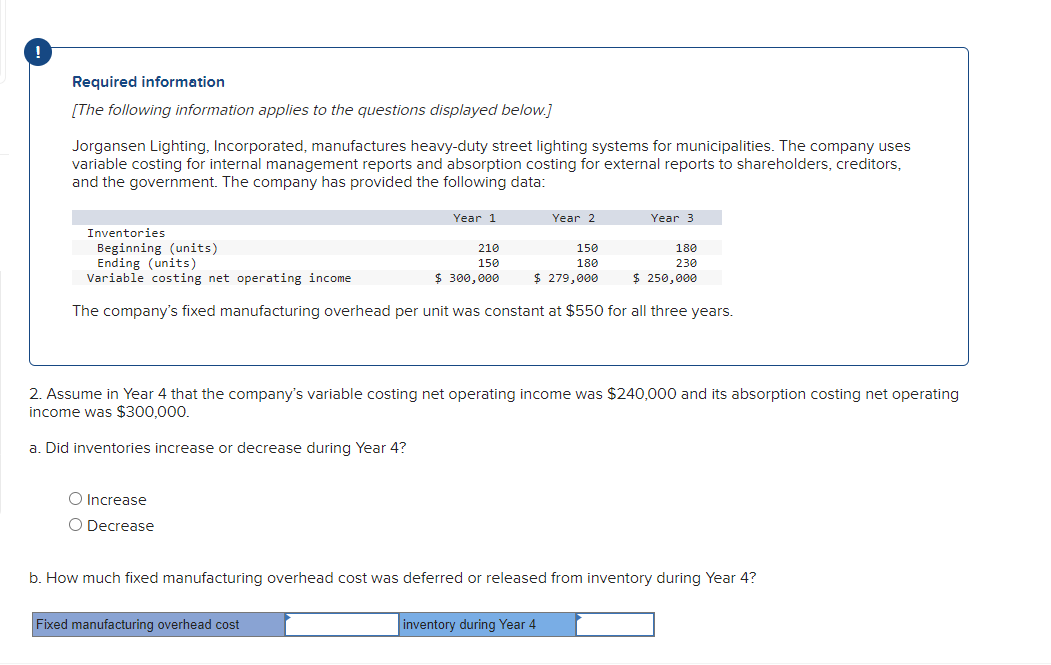This screenshot has height=665, width=1051.
Task: Click the Year 3 column header
Action: click(x=672, y=218)
